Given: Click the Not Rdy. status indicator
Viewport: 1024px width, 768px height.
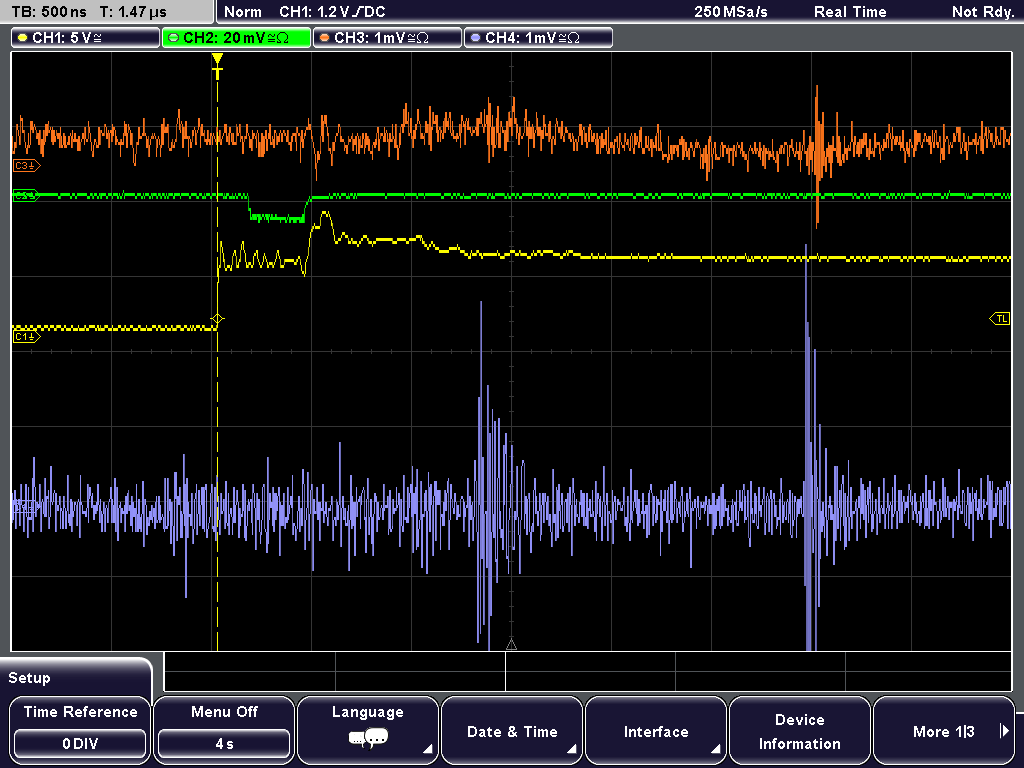Looking at the screenshot, I should 982,12.
